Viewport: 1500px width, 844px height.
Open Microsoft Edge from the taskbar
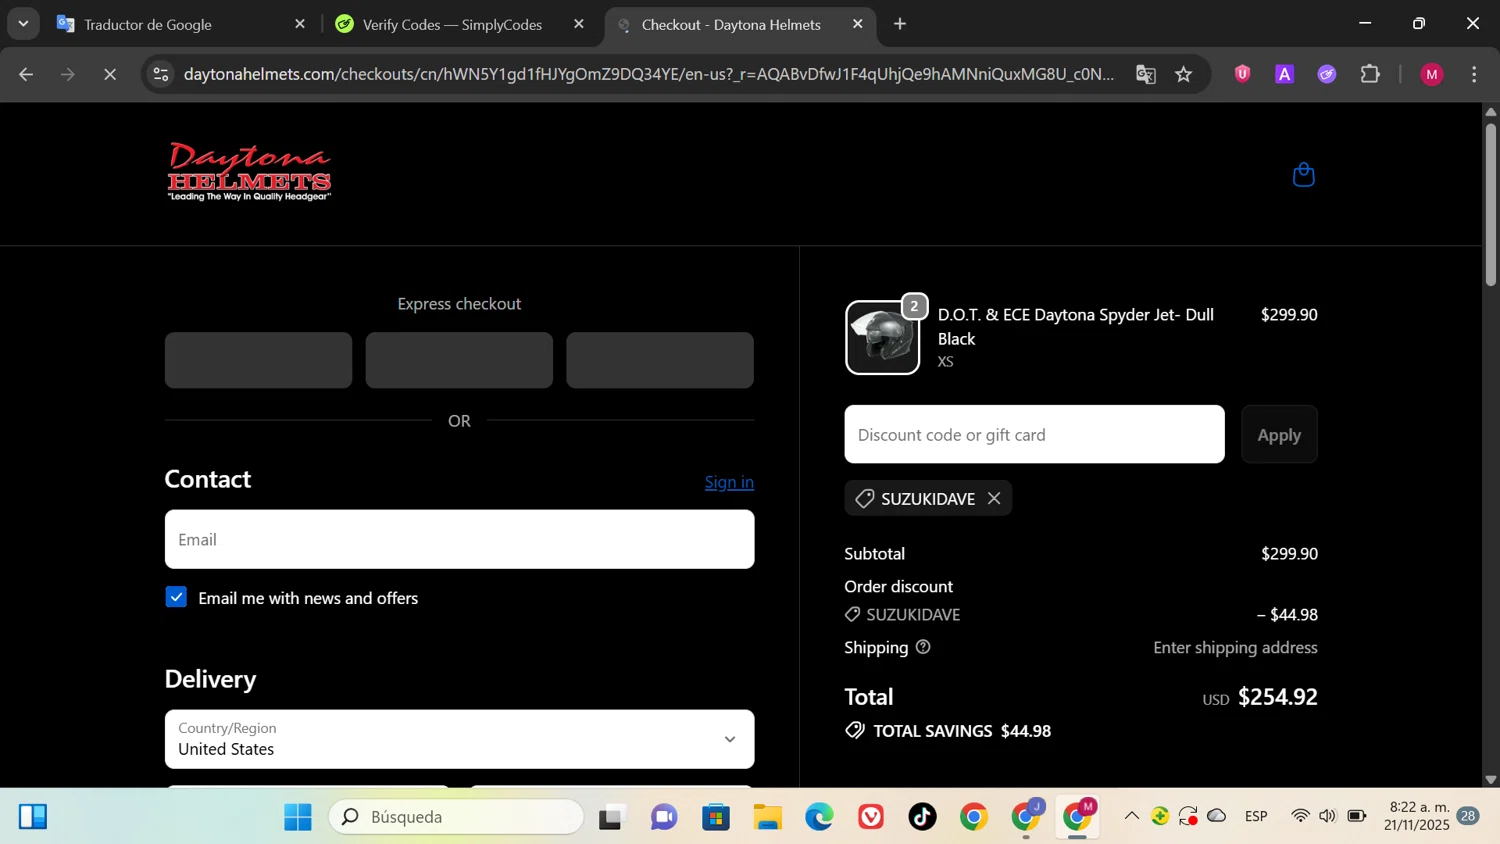(820, 817)
